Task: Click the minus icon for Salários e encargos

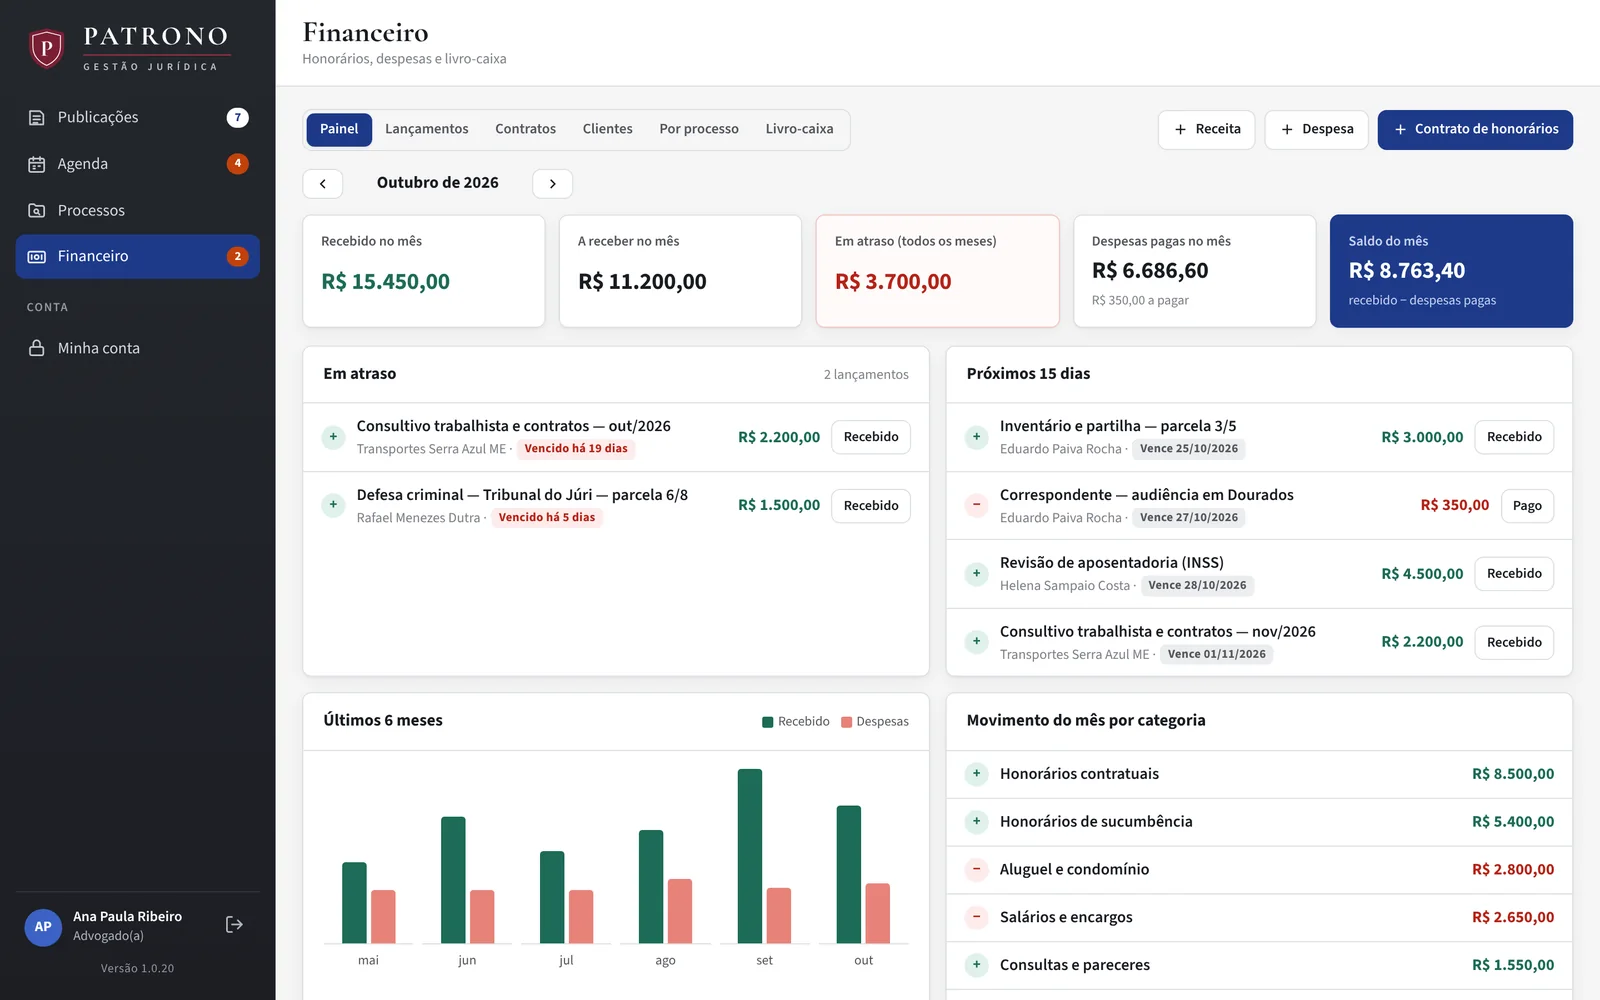Action: (x=977, y=917)
